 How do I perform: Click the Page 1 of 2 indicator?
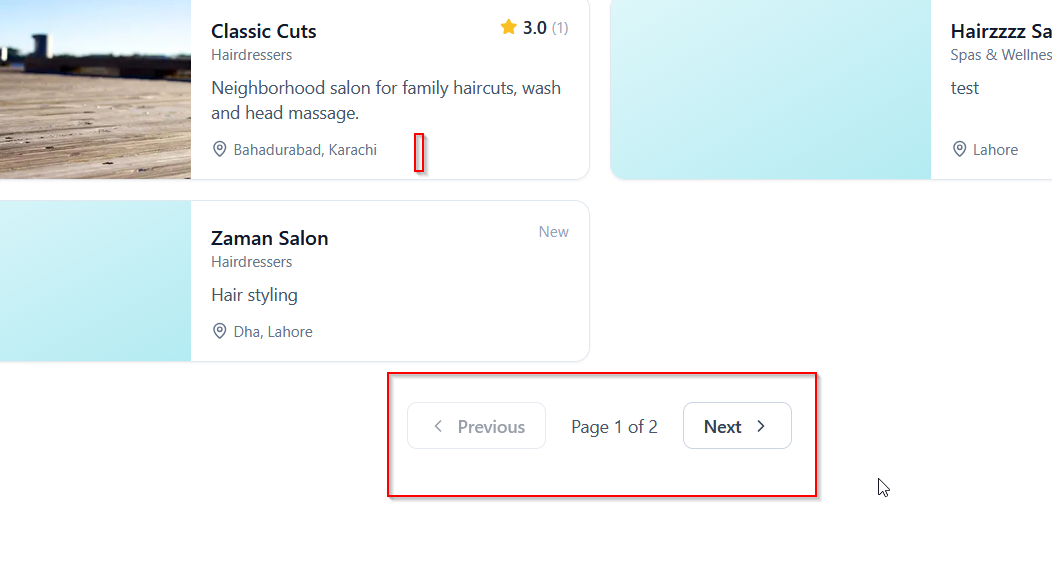(614, 427)
